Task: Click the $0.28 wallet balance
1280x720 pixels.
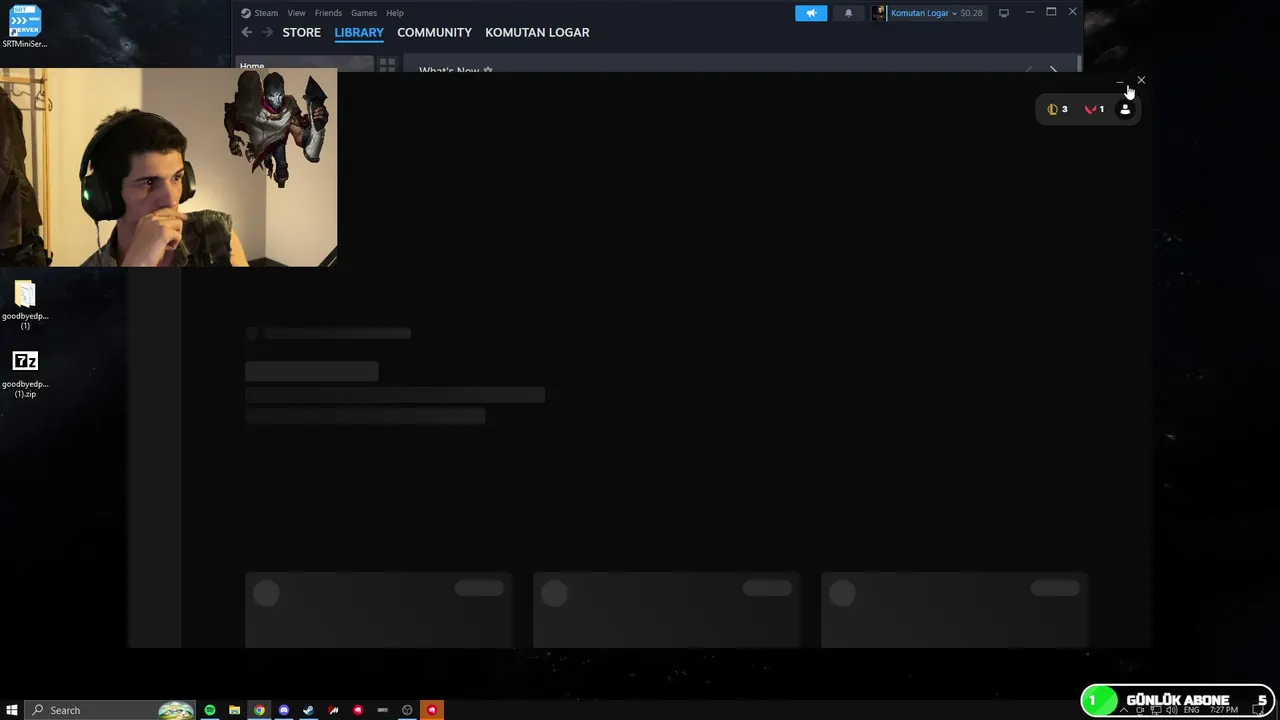Action: pos(971,13)
